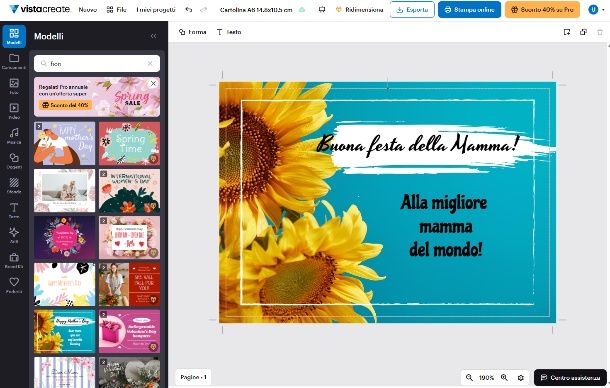Screen dimensions: 610x388
Task: Select the lavender striped floral template
Action: (64, 372)
